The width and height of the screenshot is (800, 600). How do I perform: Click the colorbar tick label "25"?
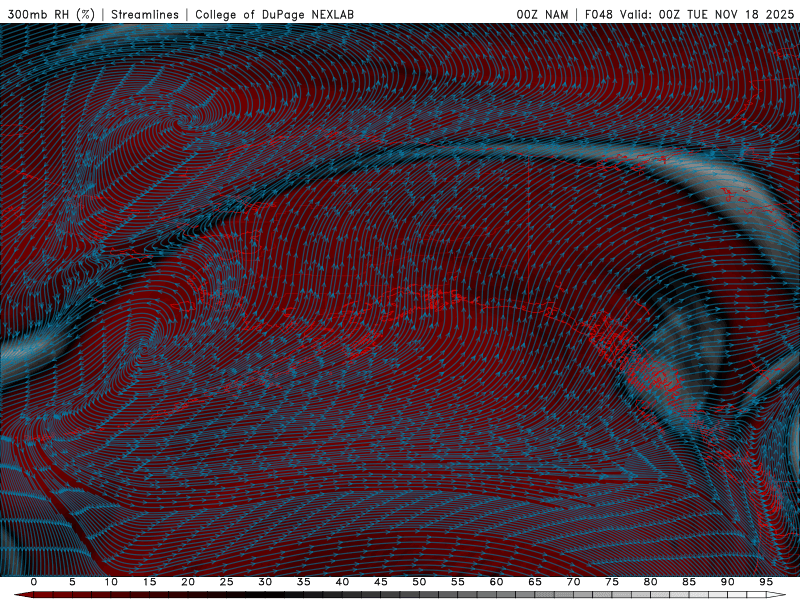coord(227,582)
